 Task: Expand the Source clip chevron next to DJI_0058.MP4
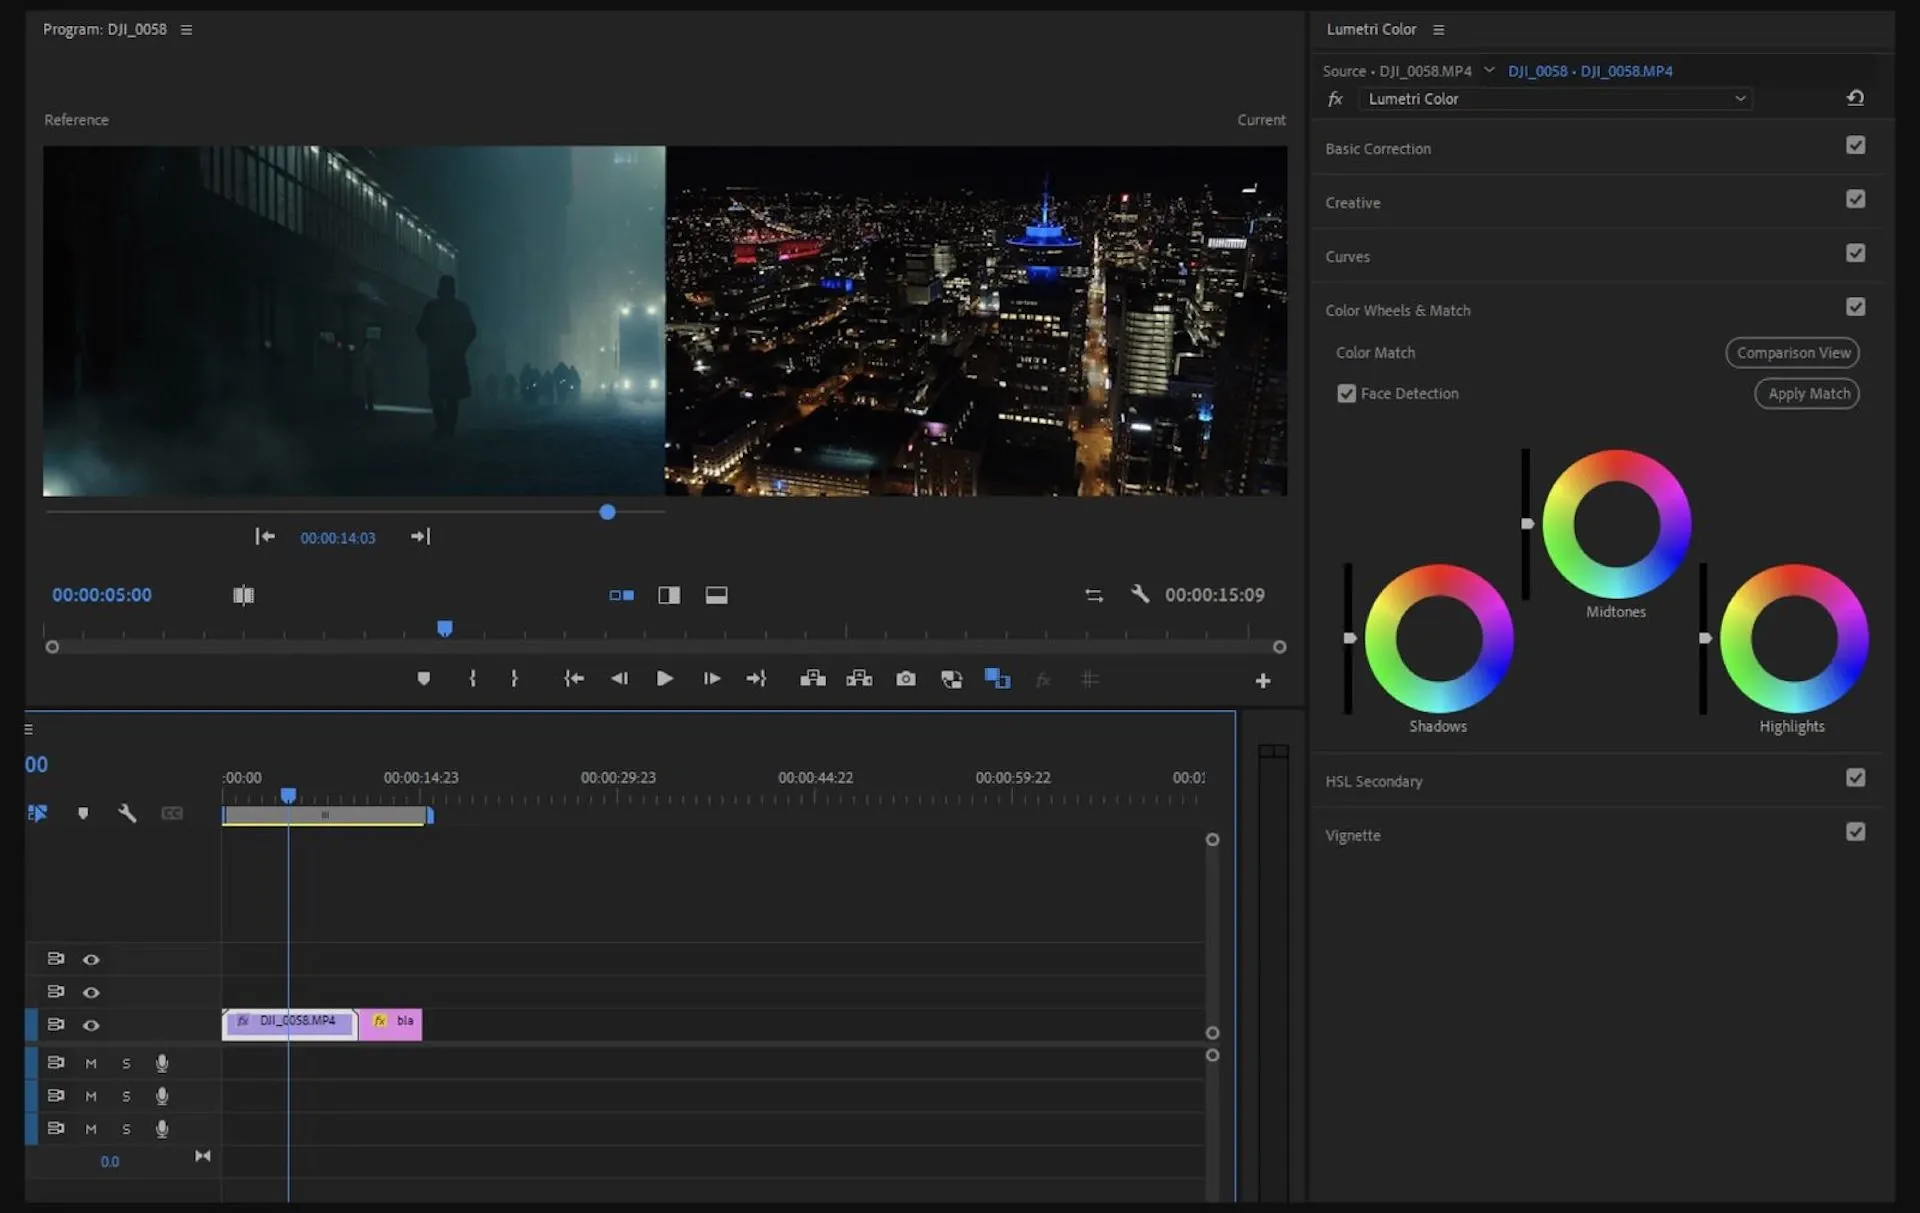click(1490, 70)
